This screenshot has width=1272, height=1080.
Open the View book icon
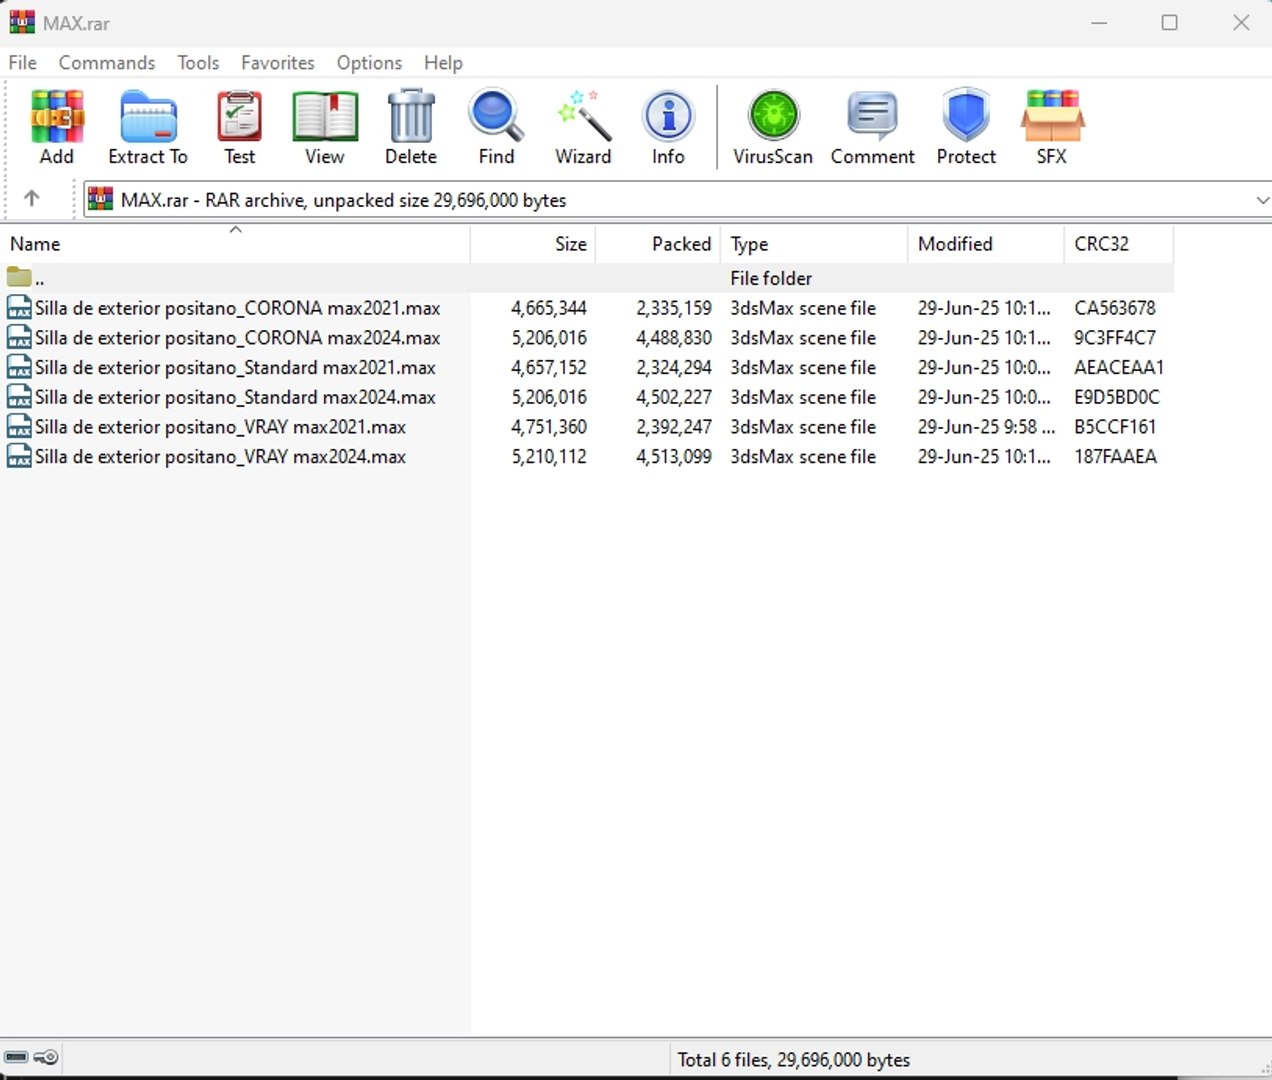click(325, 116)
